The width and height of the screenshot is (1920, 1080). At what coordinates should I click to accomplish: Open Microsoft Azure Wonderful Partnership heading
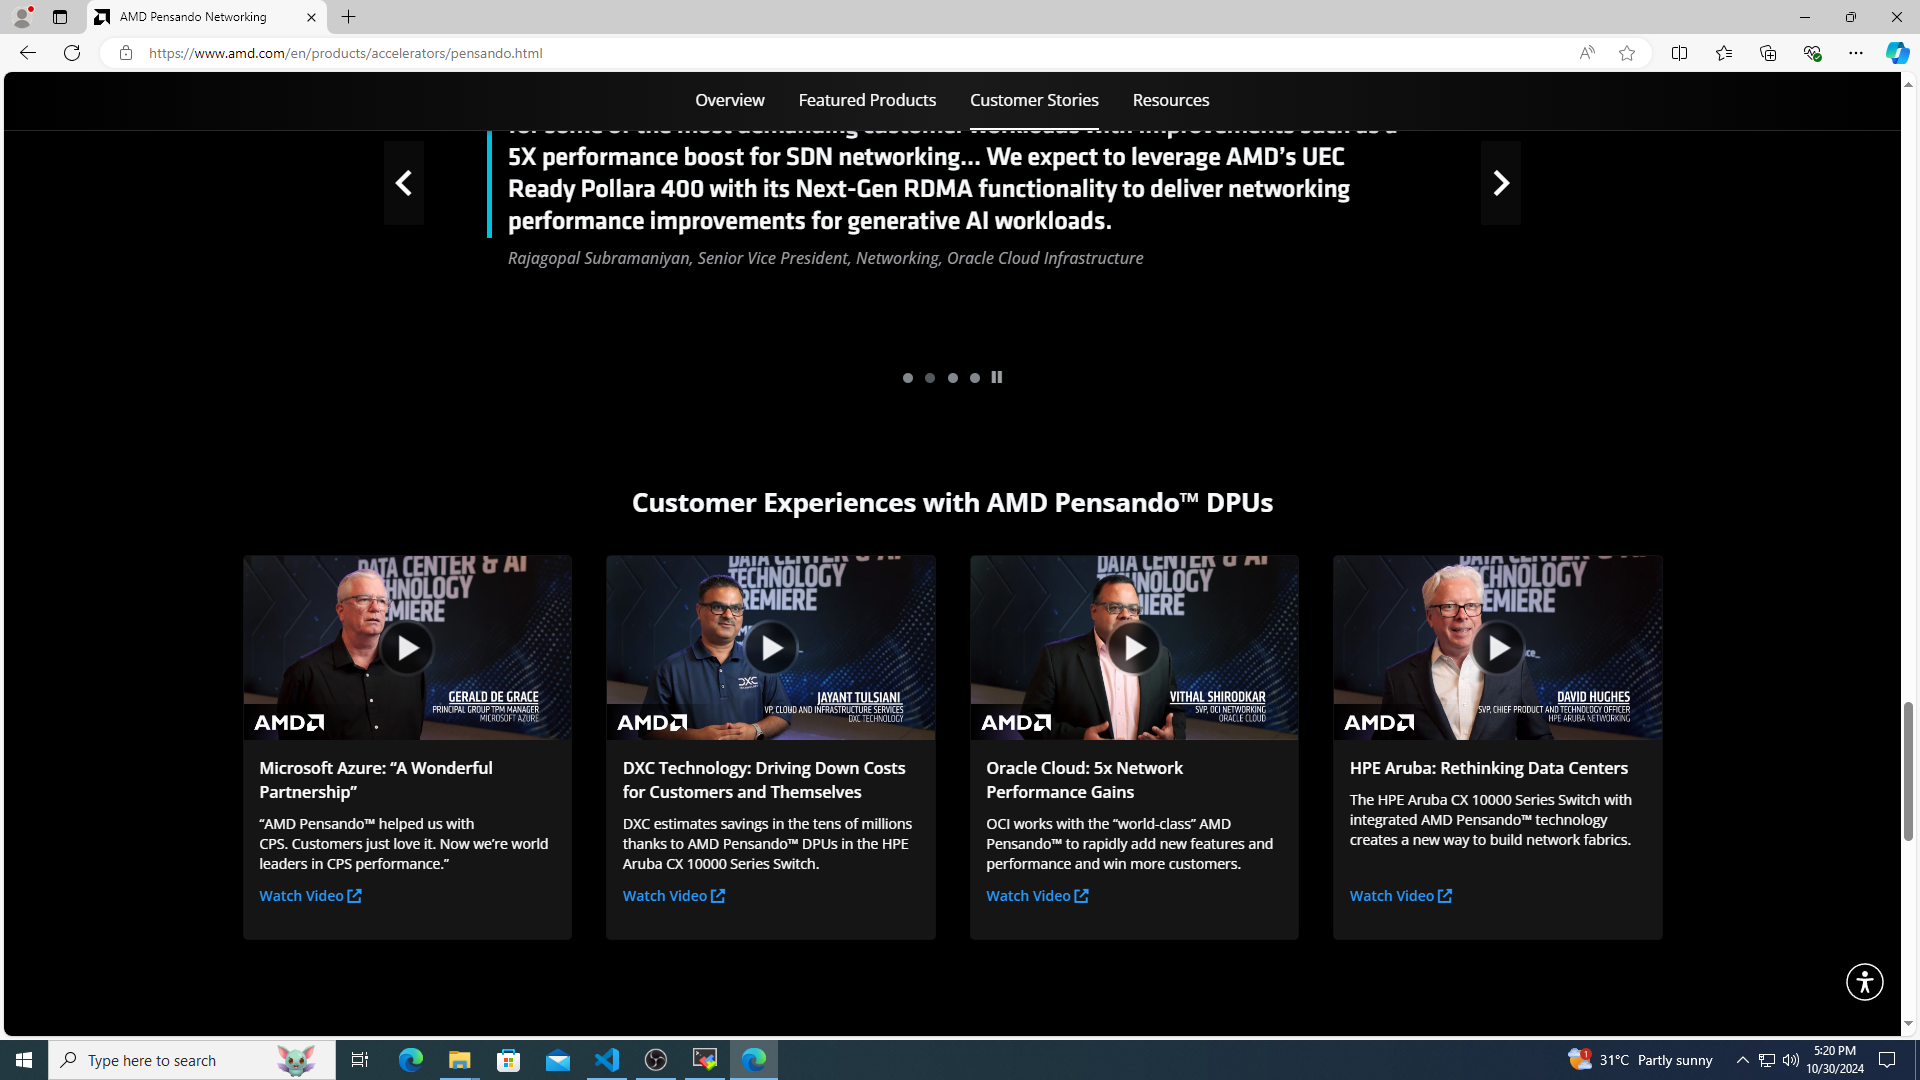click(x=375, y=779)
